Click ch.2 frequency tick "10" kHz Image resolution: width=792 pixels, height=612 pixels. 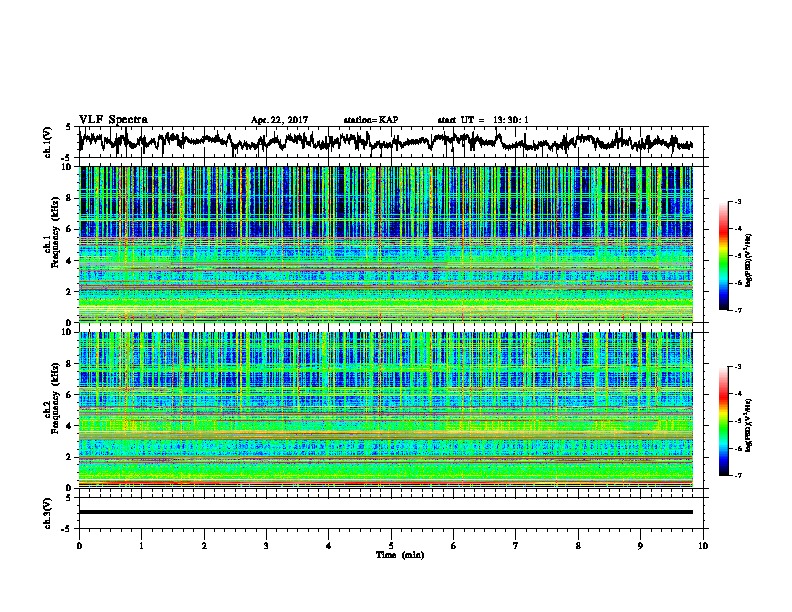pyautogui.click(x=69, y=332)
